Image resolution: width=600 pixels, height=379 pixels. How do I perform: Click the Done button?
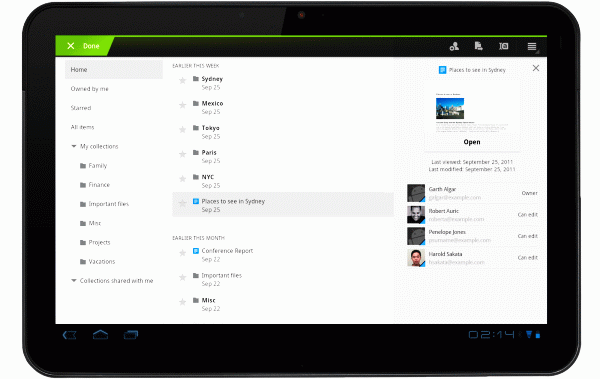(84, 46)
